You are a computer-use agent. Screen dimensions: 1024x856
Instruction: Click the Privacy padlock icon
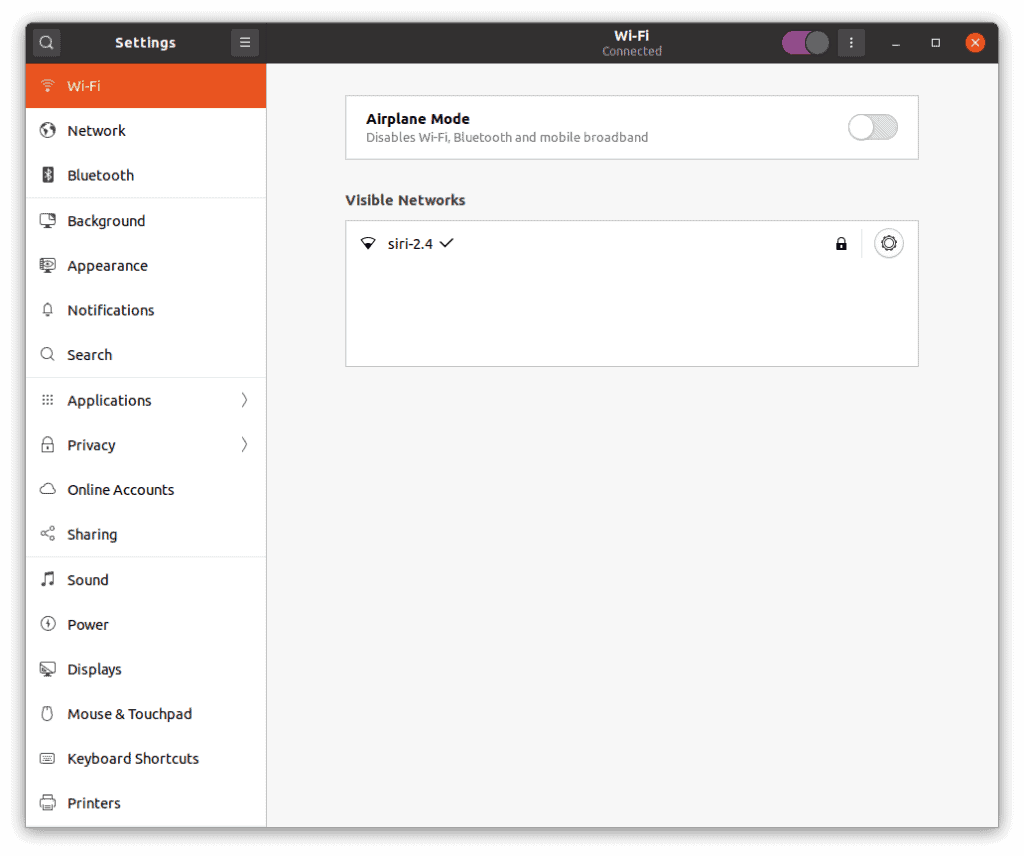47,445
